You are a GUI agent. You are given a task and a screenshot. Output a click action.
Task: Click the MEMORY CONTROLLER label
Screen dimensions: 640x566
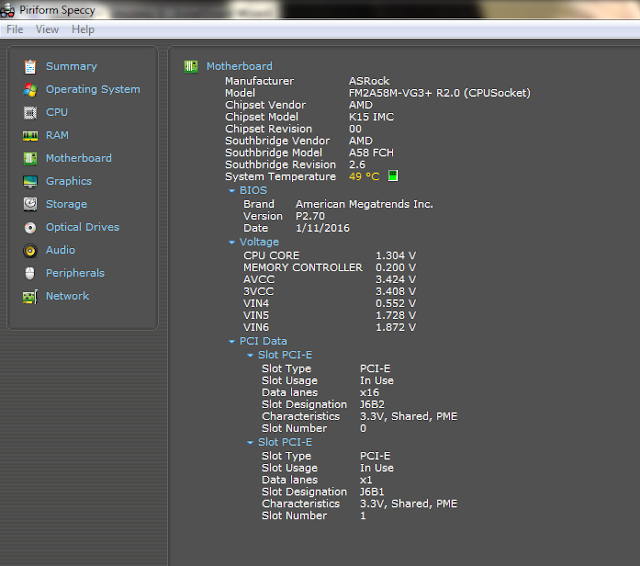pos(303,267)
